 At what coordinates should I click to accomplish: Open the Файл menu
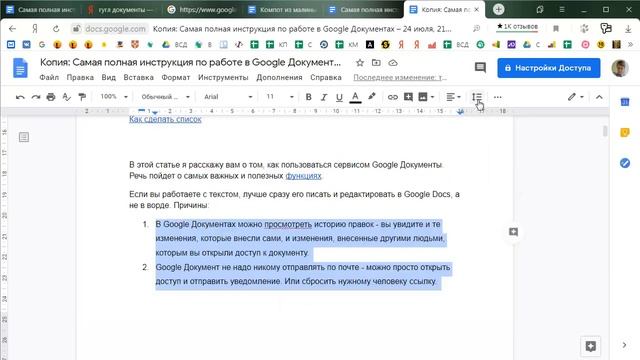pos(49,77)
